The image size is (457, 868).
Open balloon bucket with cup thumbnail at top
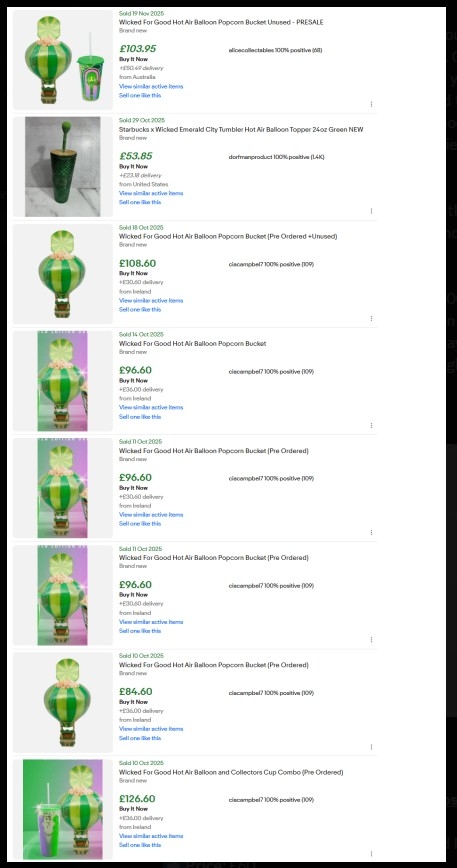pyautogui.click(x=63, y=60)
